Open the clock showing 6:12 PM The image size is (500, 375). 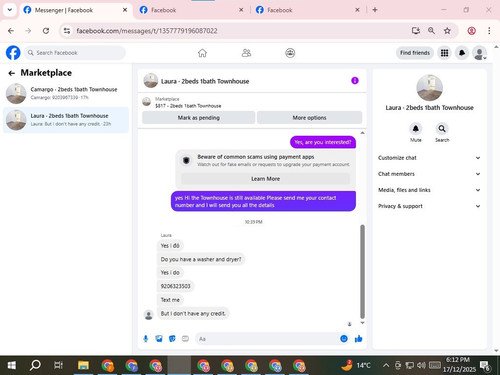(459, 365)
